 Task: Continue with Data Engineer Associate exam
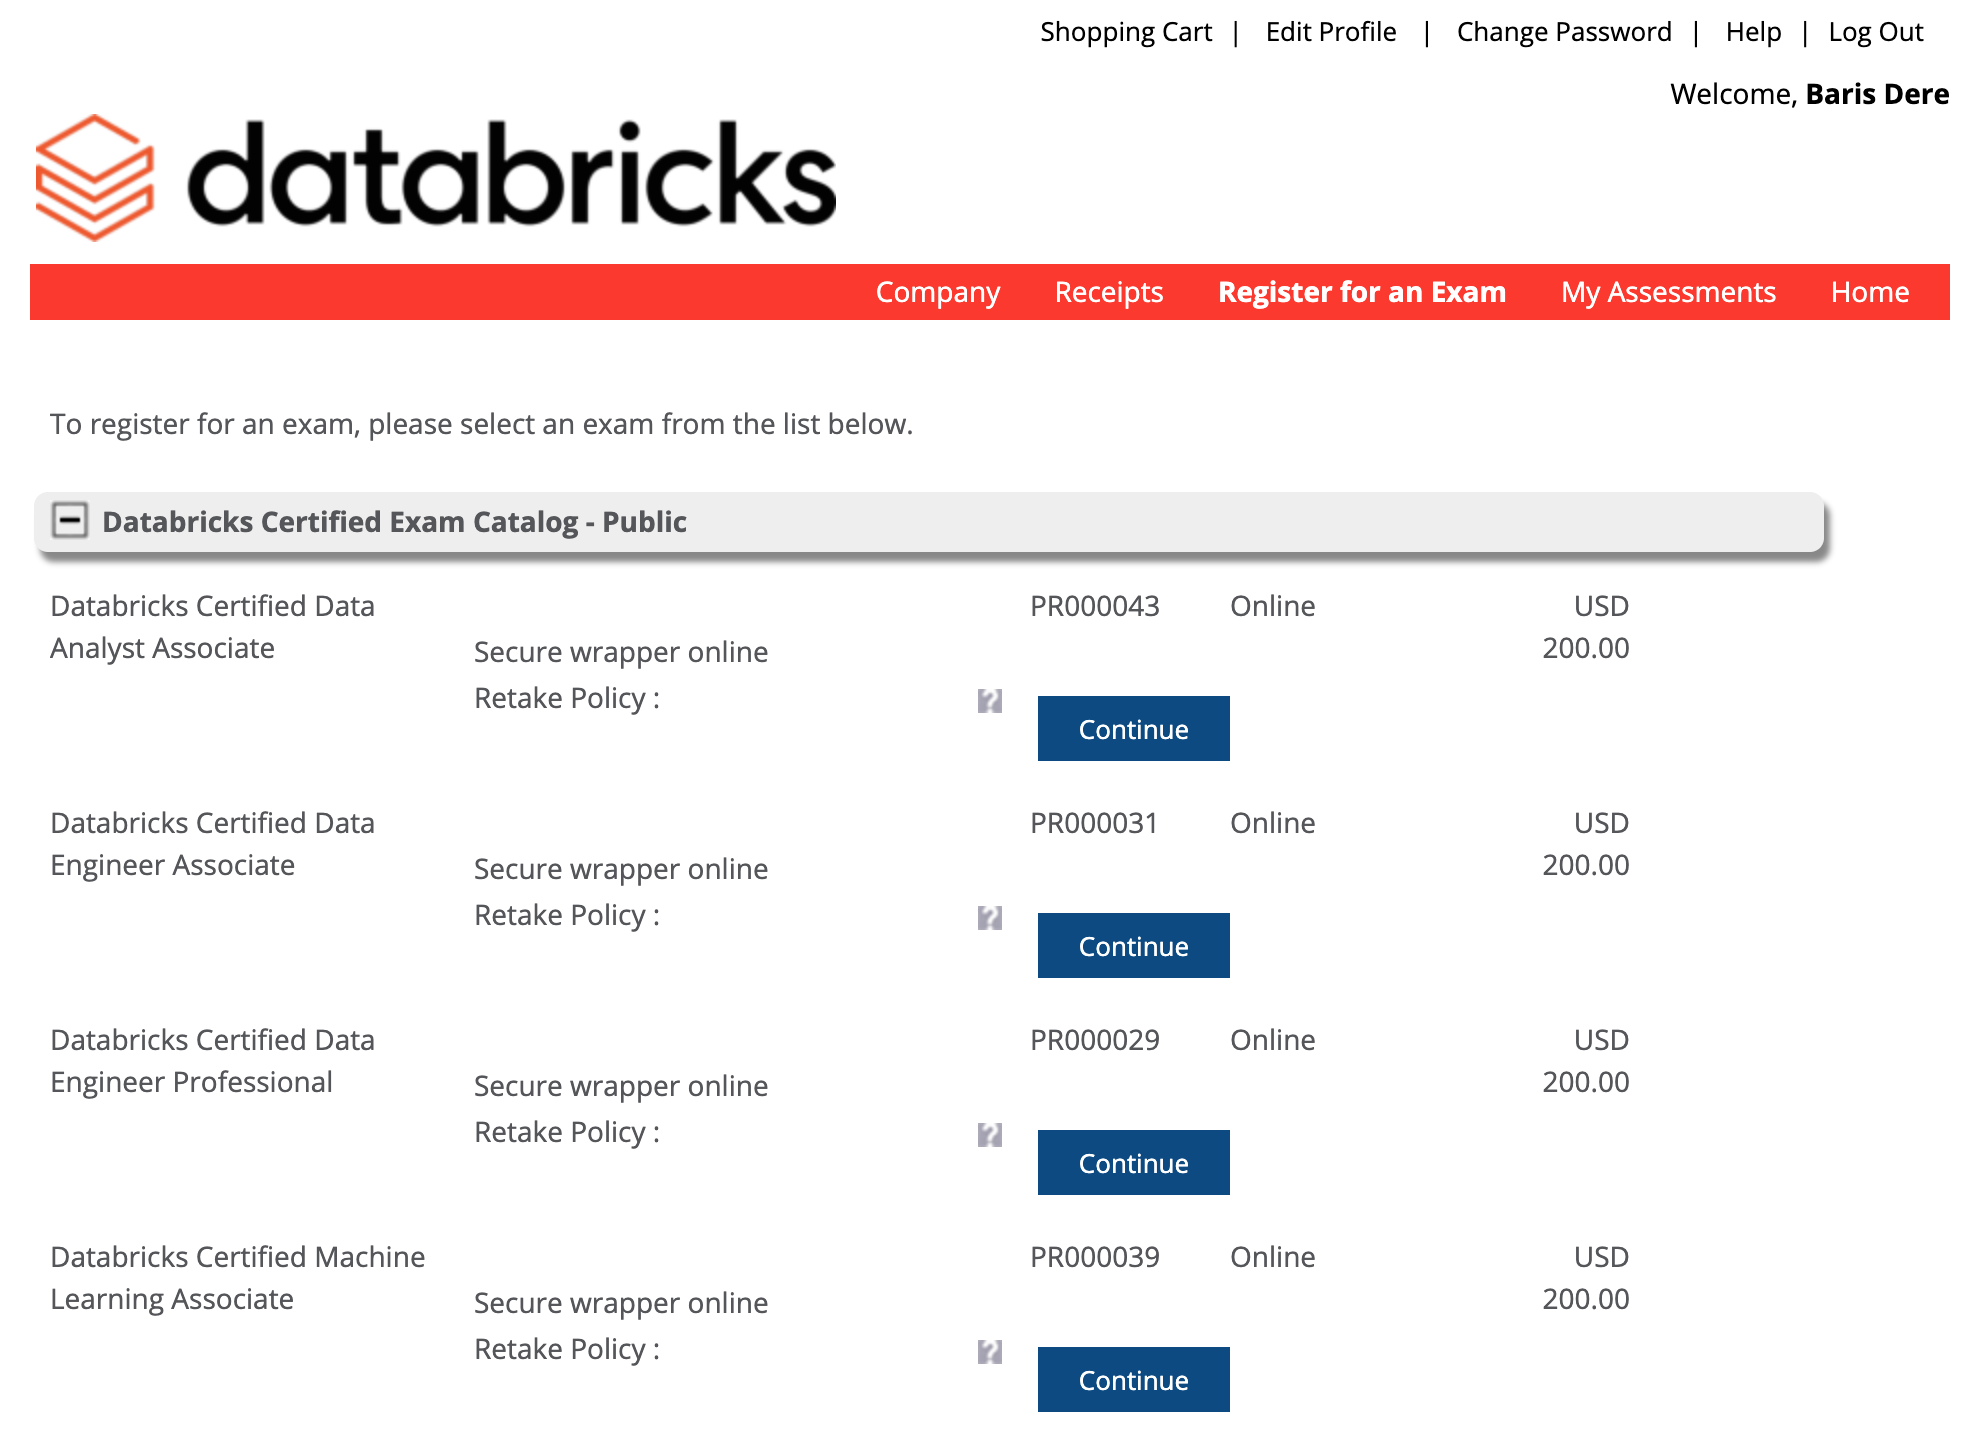[1132, 945]
